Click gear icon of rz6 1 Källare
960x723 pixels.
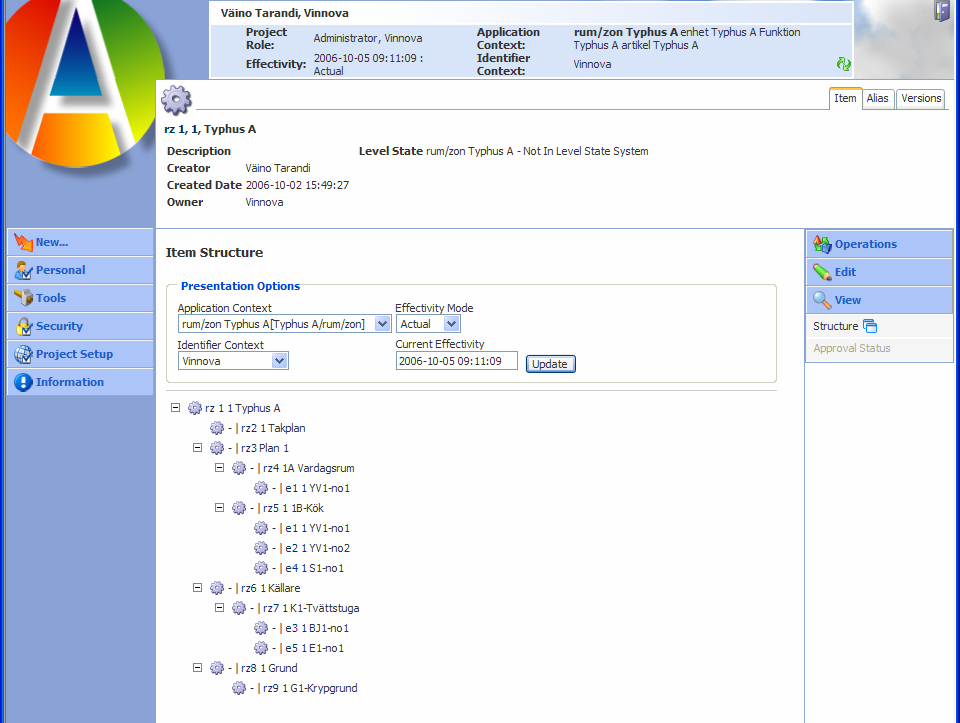pyautogui.click(x=217, y=588)
